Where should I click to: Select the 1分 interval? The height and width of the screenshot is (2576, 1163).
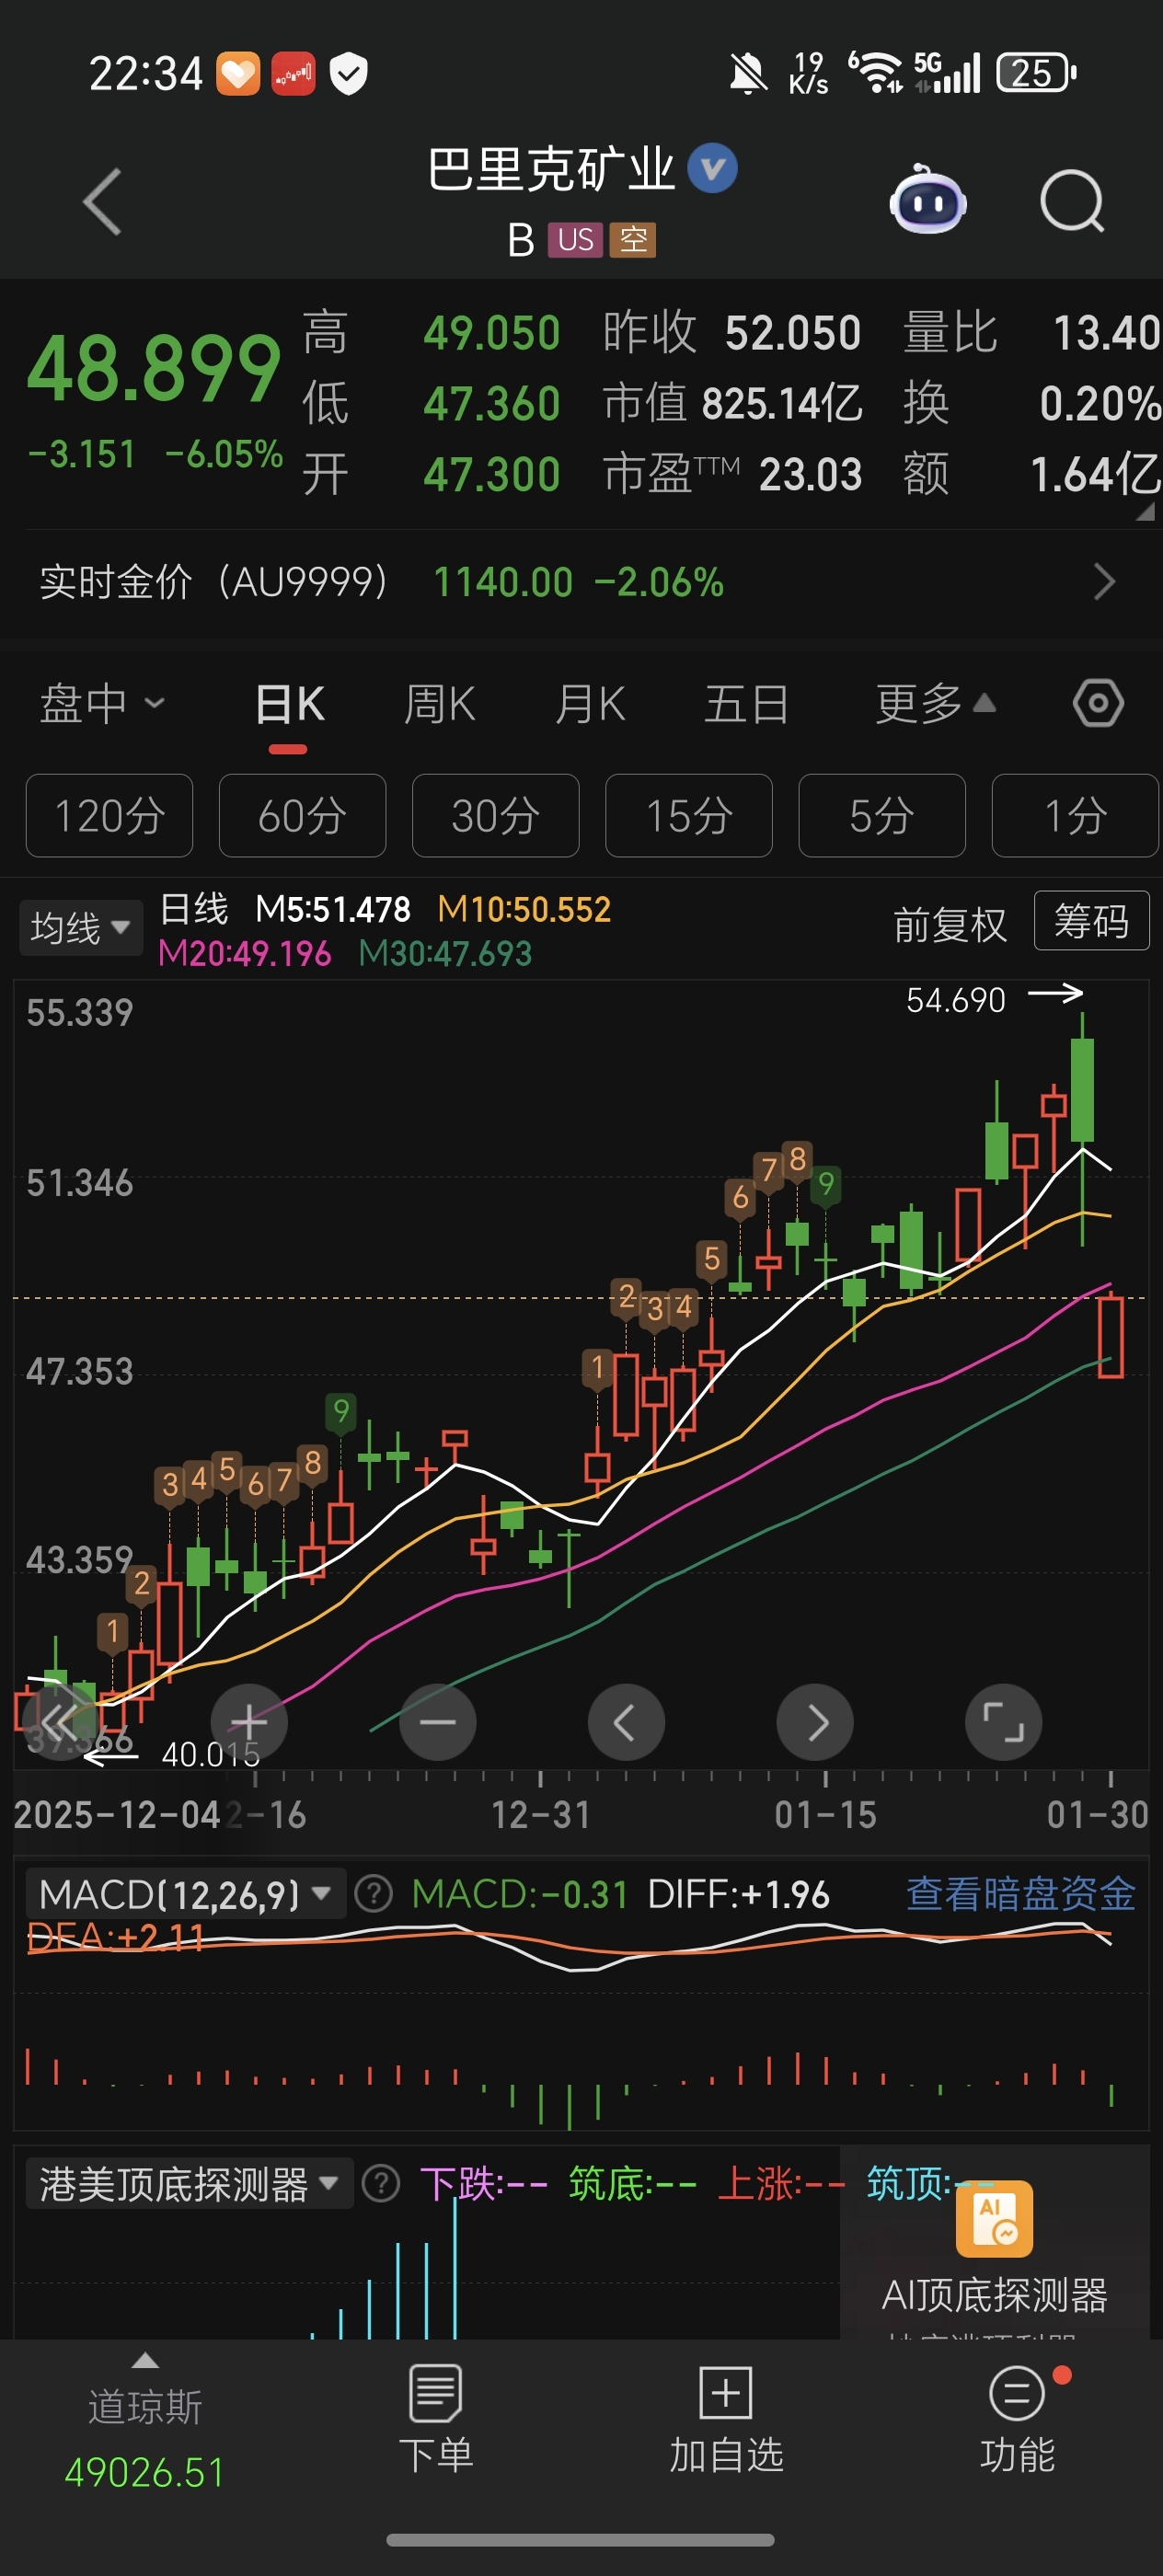pos(1075,816)
